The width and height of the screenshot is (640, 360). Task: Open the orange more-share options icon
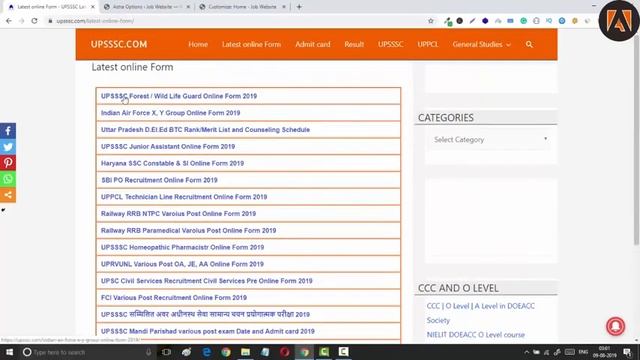coord(8,195)
